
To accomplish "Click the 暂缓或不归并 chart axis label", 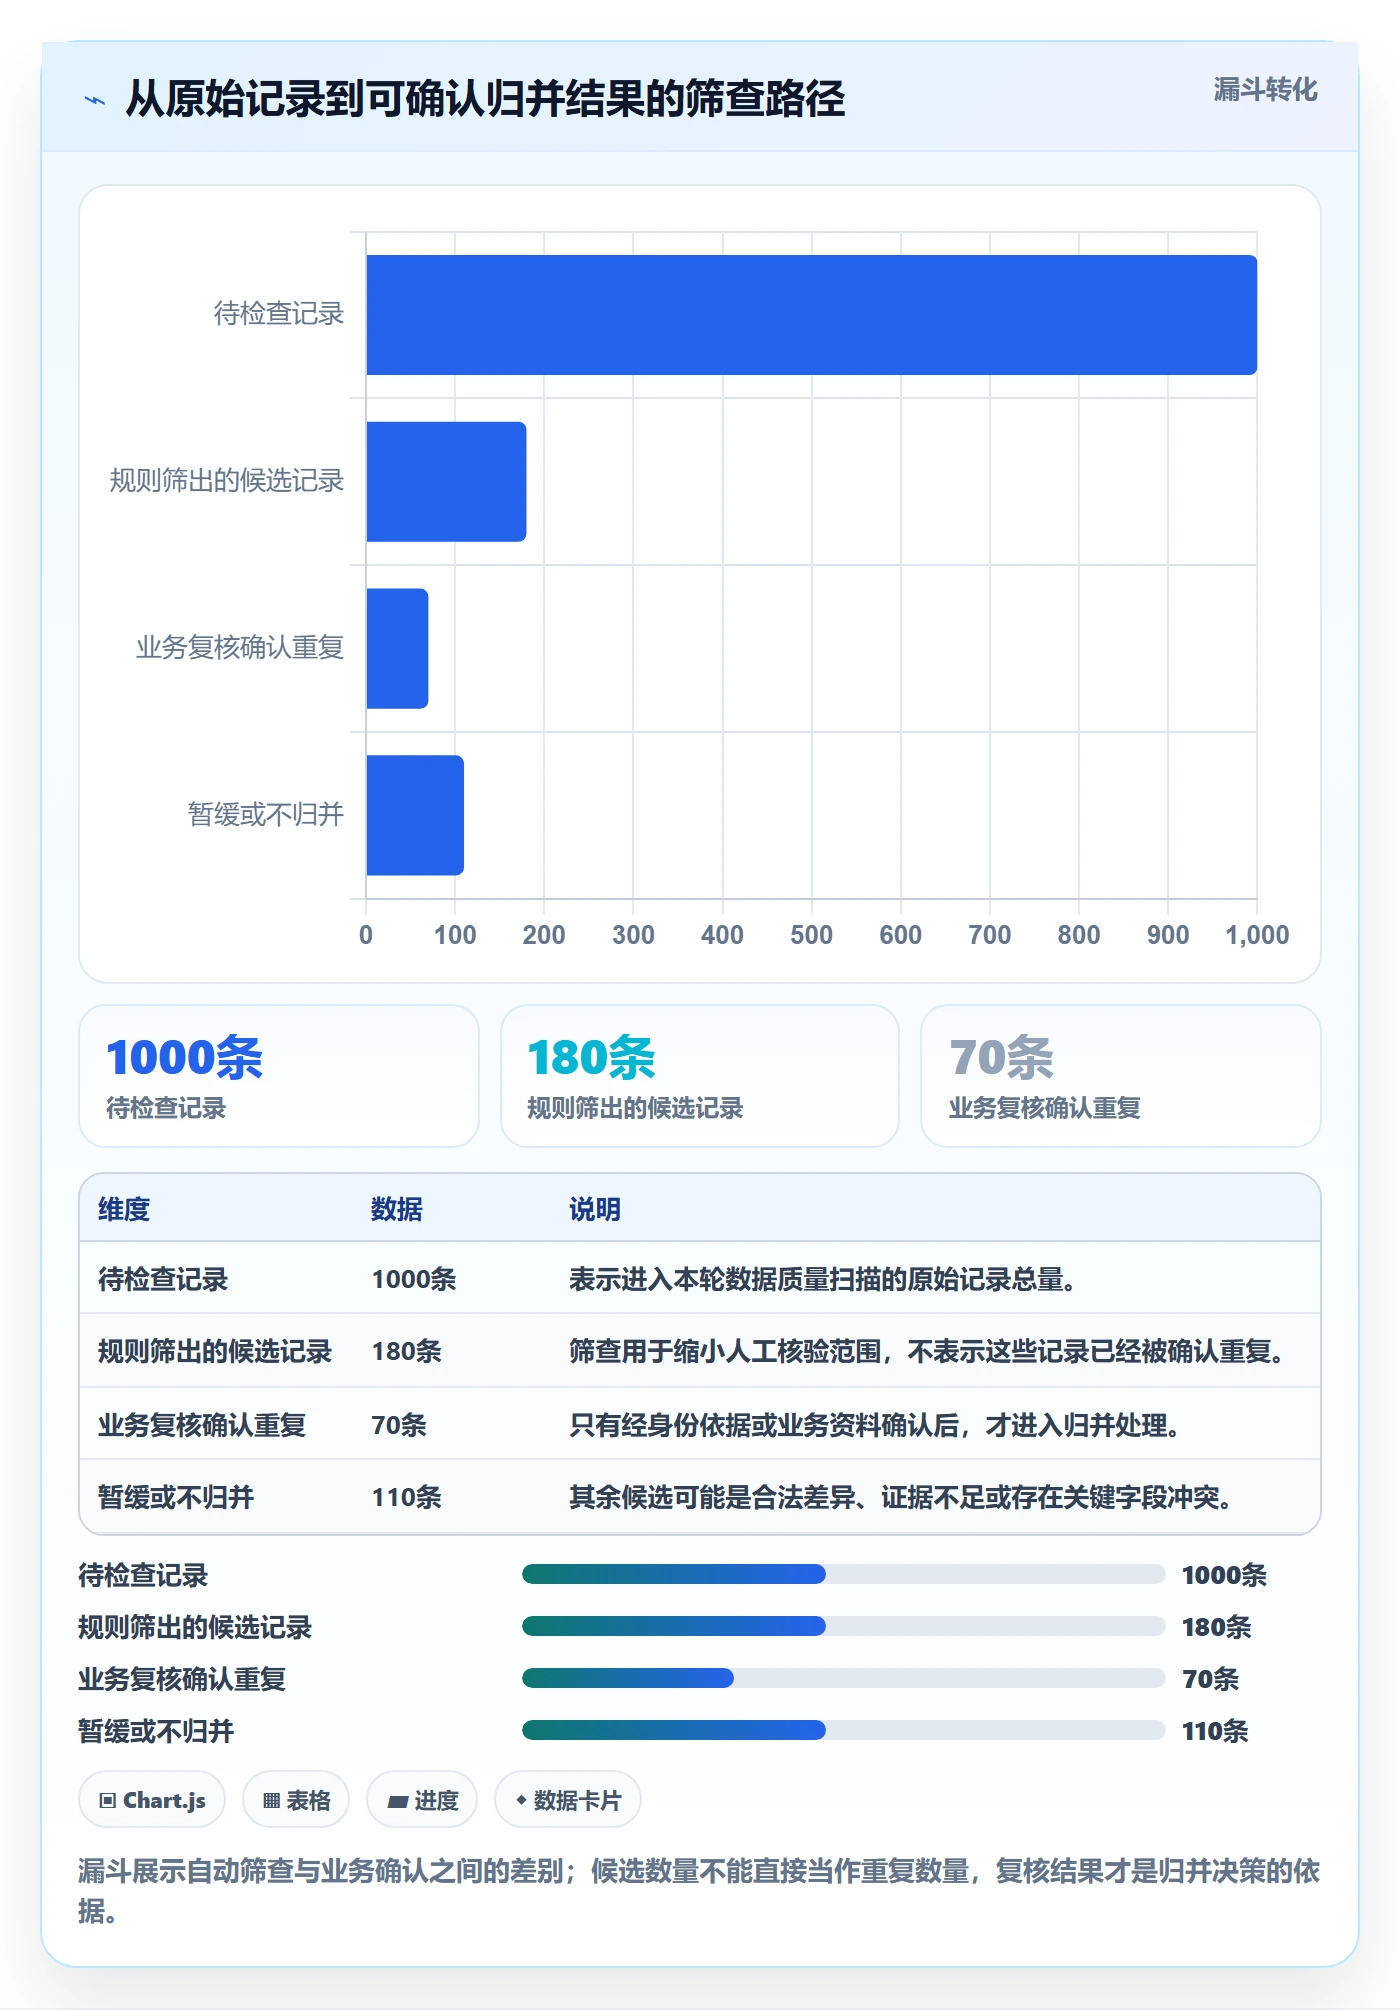I will pyautogui.click(x=266, y=815).
